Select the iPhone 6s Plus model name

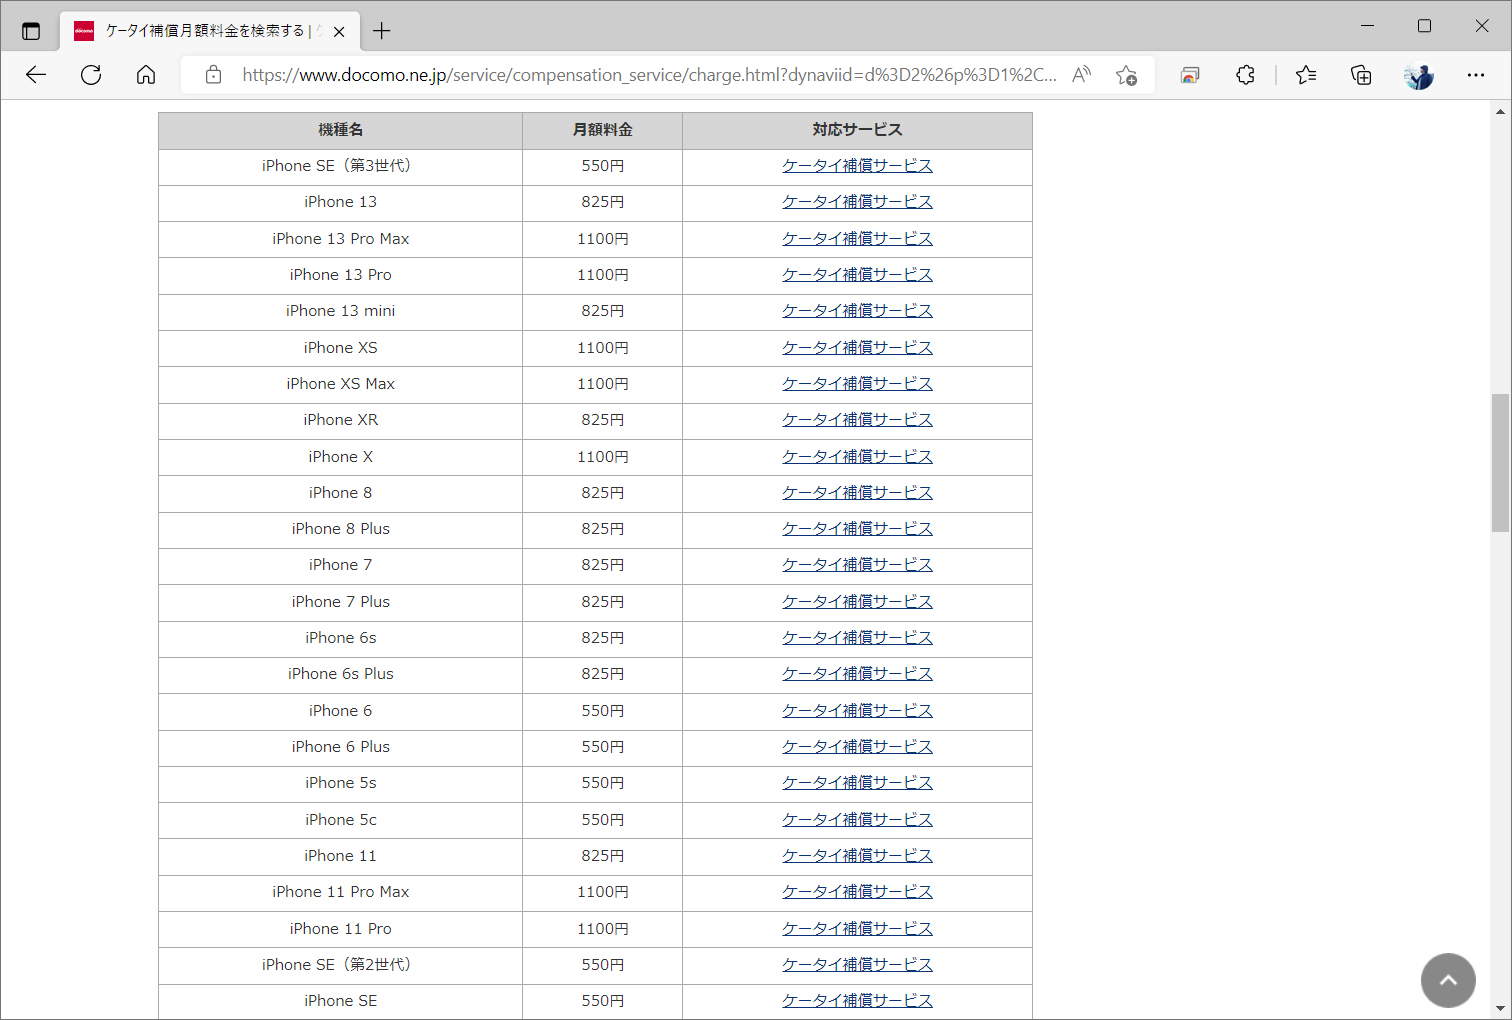point(341,674)
